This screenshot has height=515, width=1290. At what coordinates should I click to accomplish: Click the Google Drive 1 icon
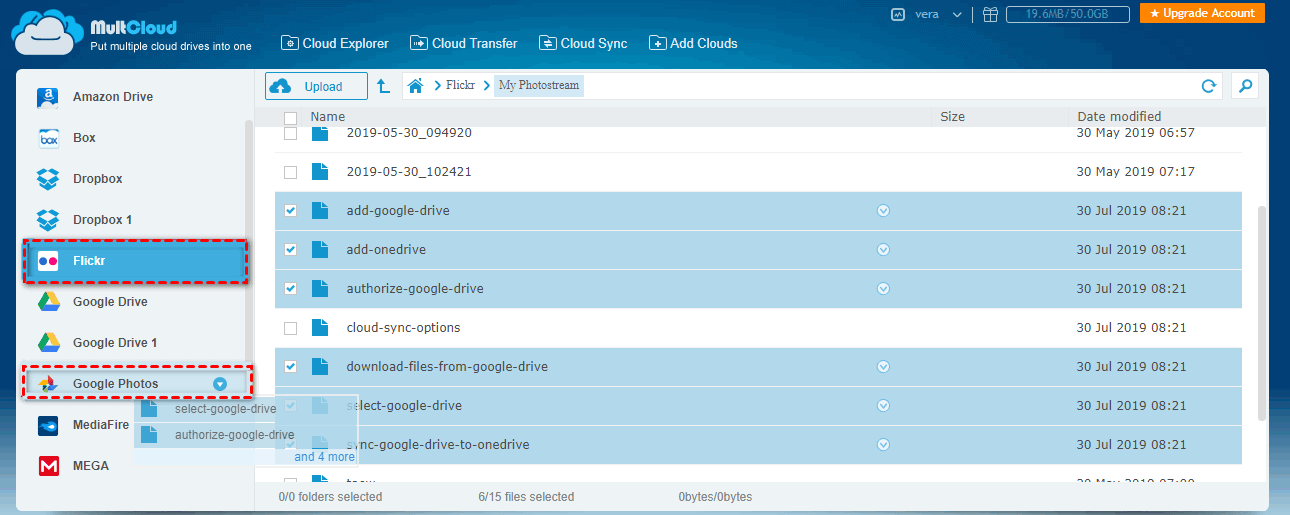[49, 343]
